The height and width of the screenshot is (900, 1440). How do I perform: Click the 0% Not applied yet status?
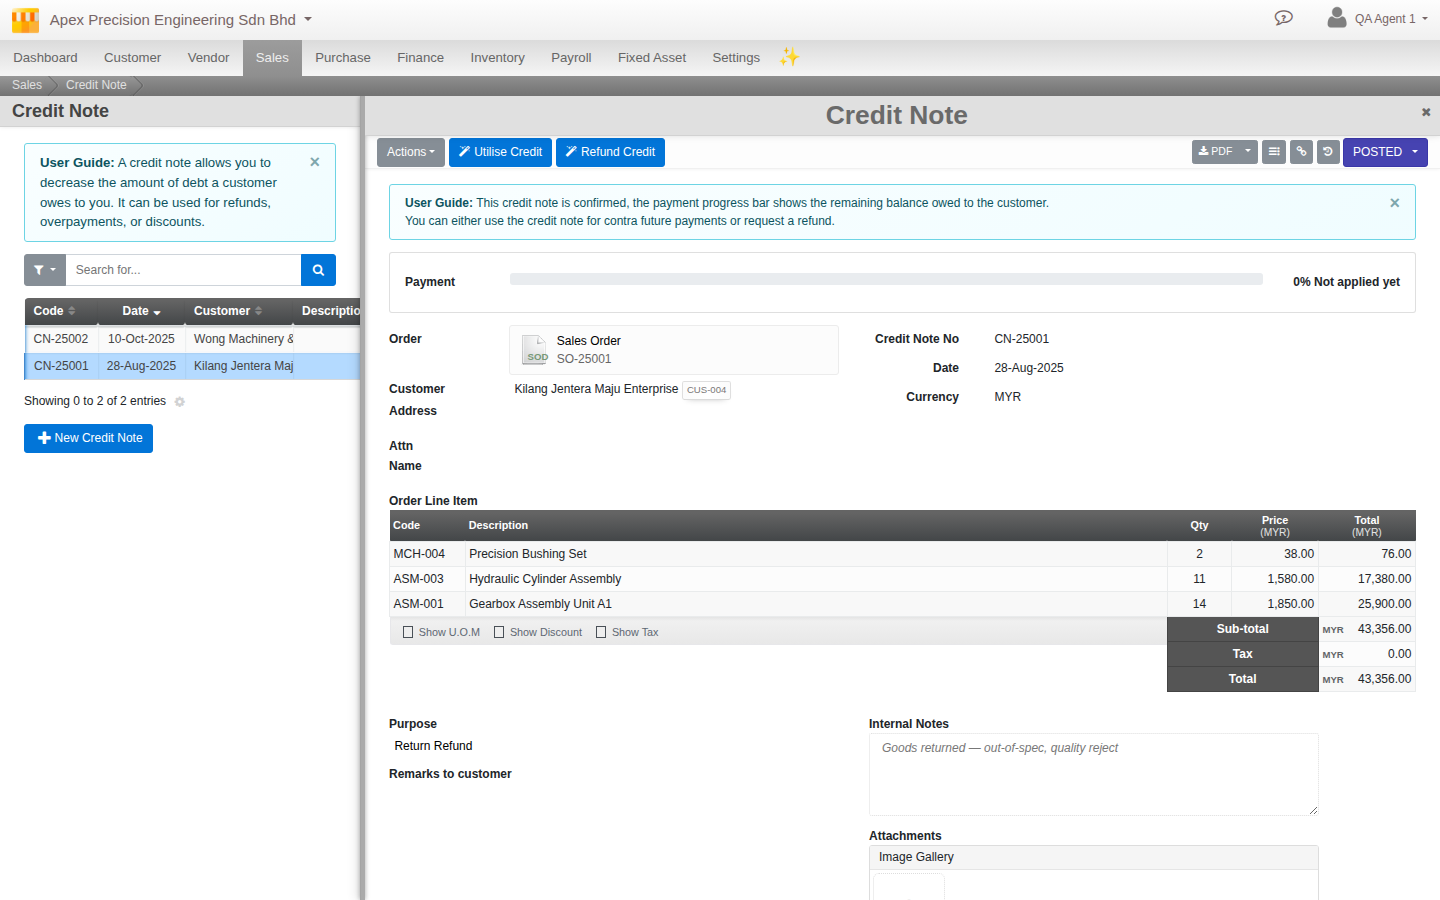point(1346,282)
